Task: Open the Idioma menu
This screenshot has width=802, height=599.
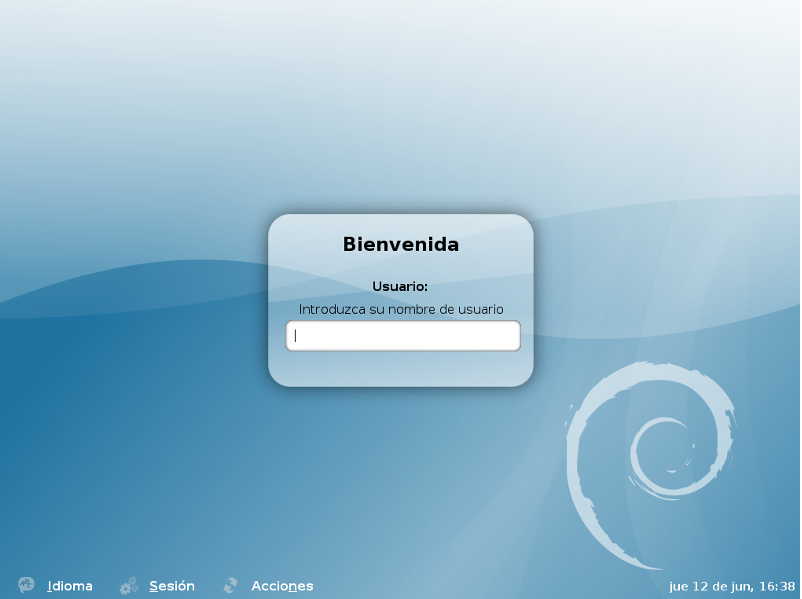Action: click(69, 585)
